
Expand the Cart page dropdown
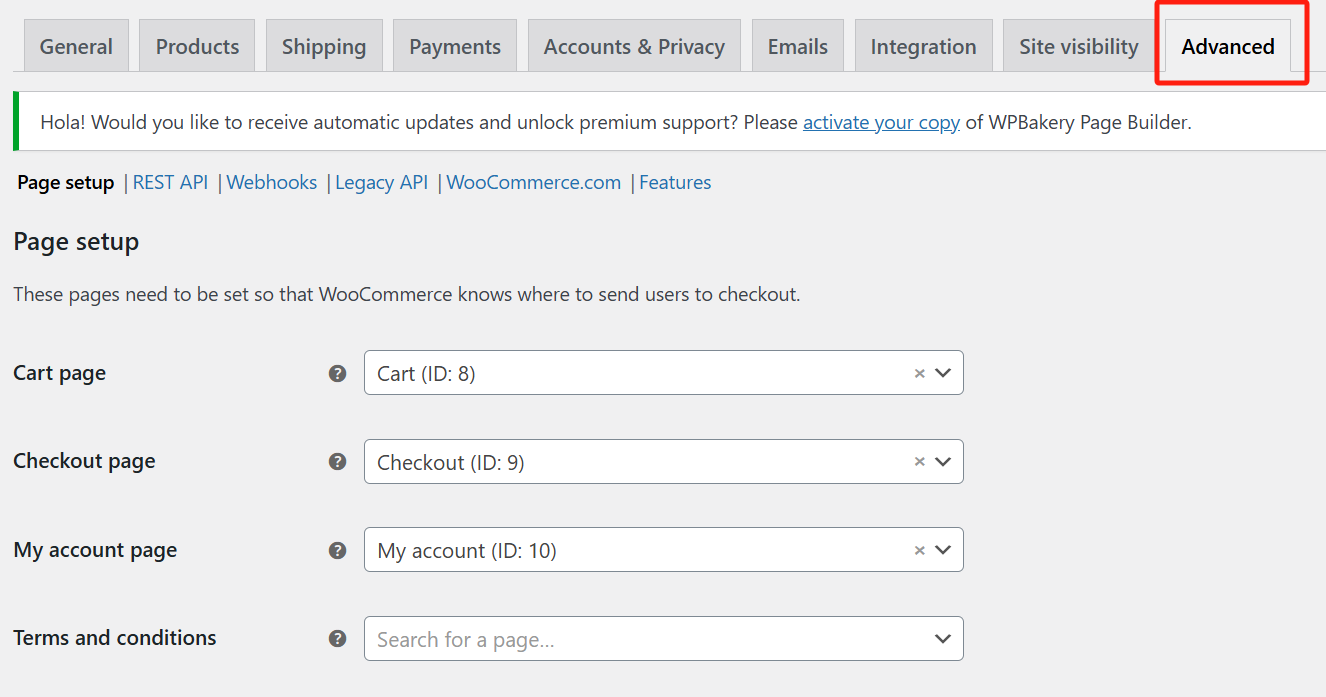942,373
